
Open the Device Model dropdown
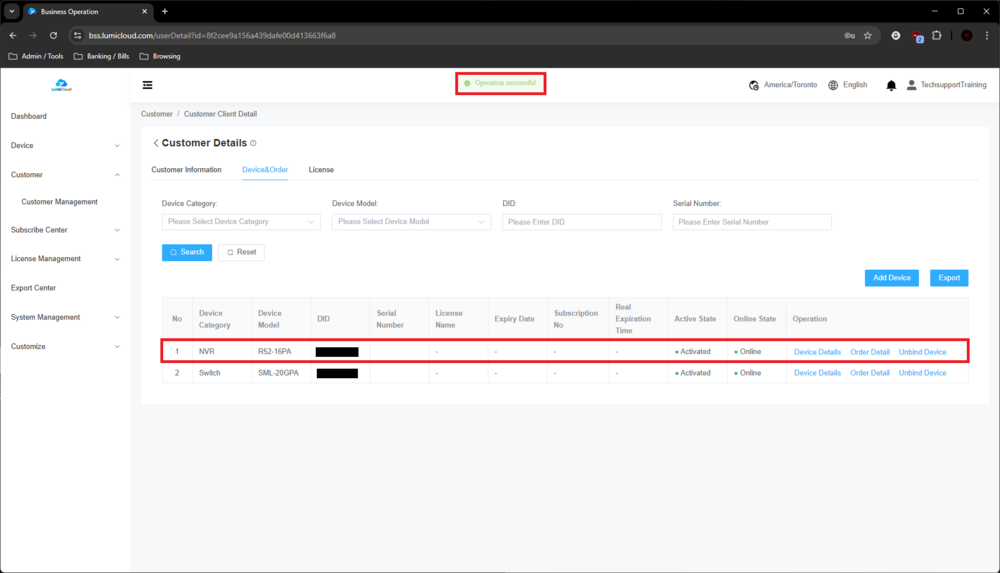coord(411,222)
